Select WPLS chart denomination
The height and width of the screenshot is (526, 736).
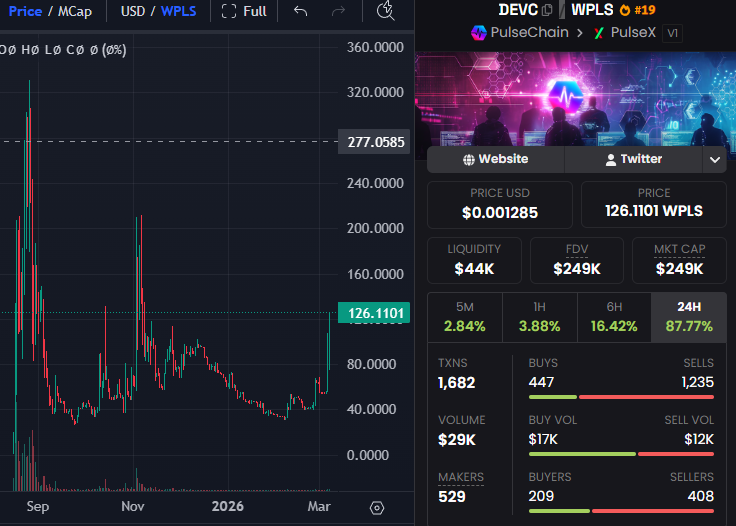point(178,11)
